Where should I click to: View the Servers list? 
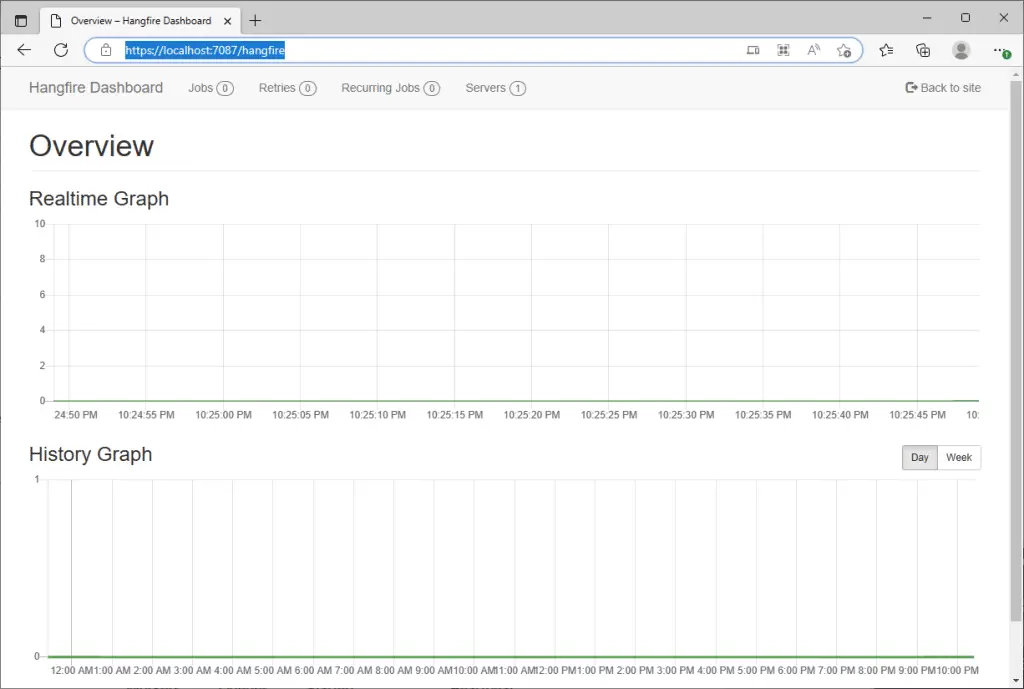click(x=495, y=88)
